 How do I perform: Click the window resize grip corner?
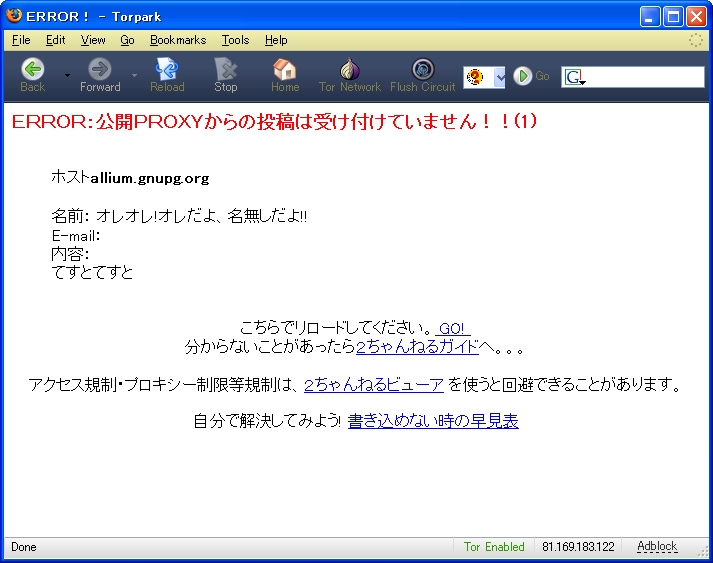[703, 551]
